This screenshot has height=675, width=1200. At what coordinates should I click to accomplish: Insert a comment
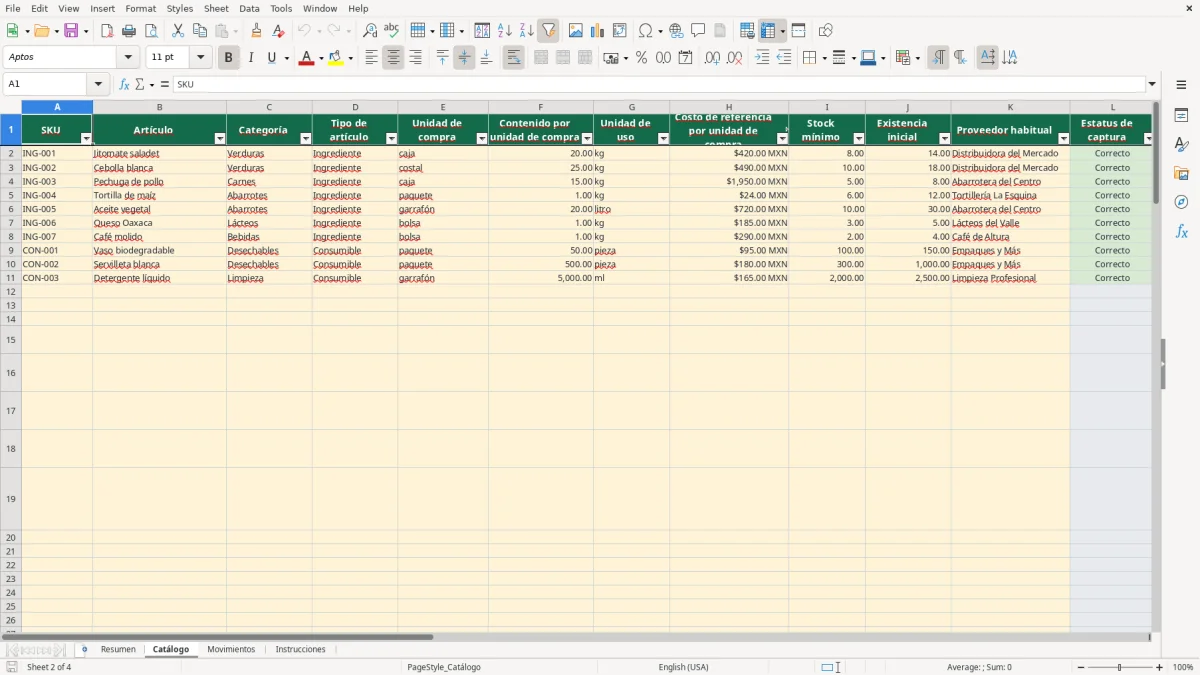coord(698,31)
